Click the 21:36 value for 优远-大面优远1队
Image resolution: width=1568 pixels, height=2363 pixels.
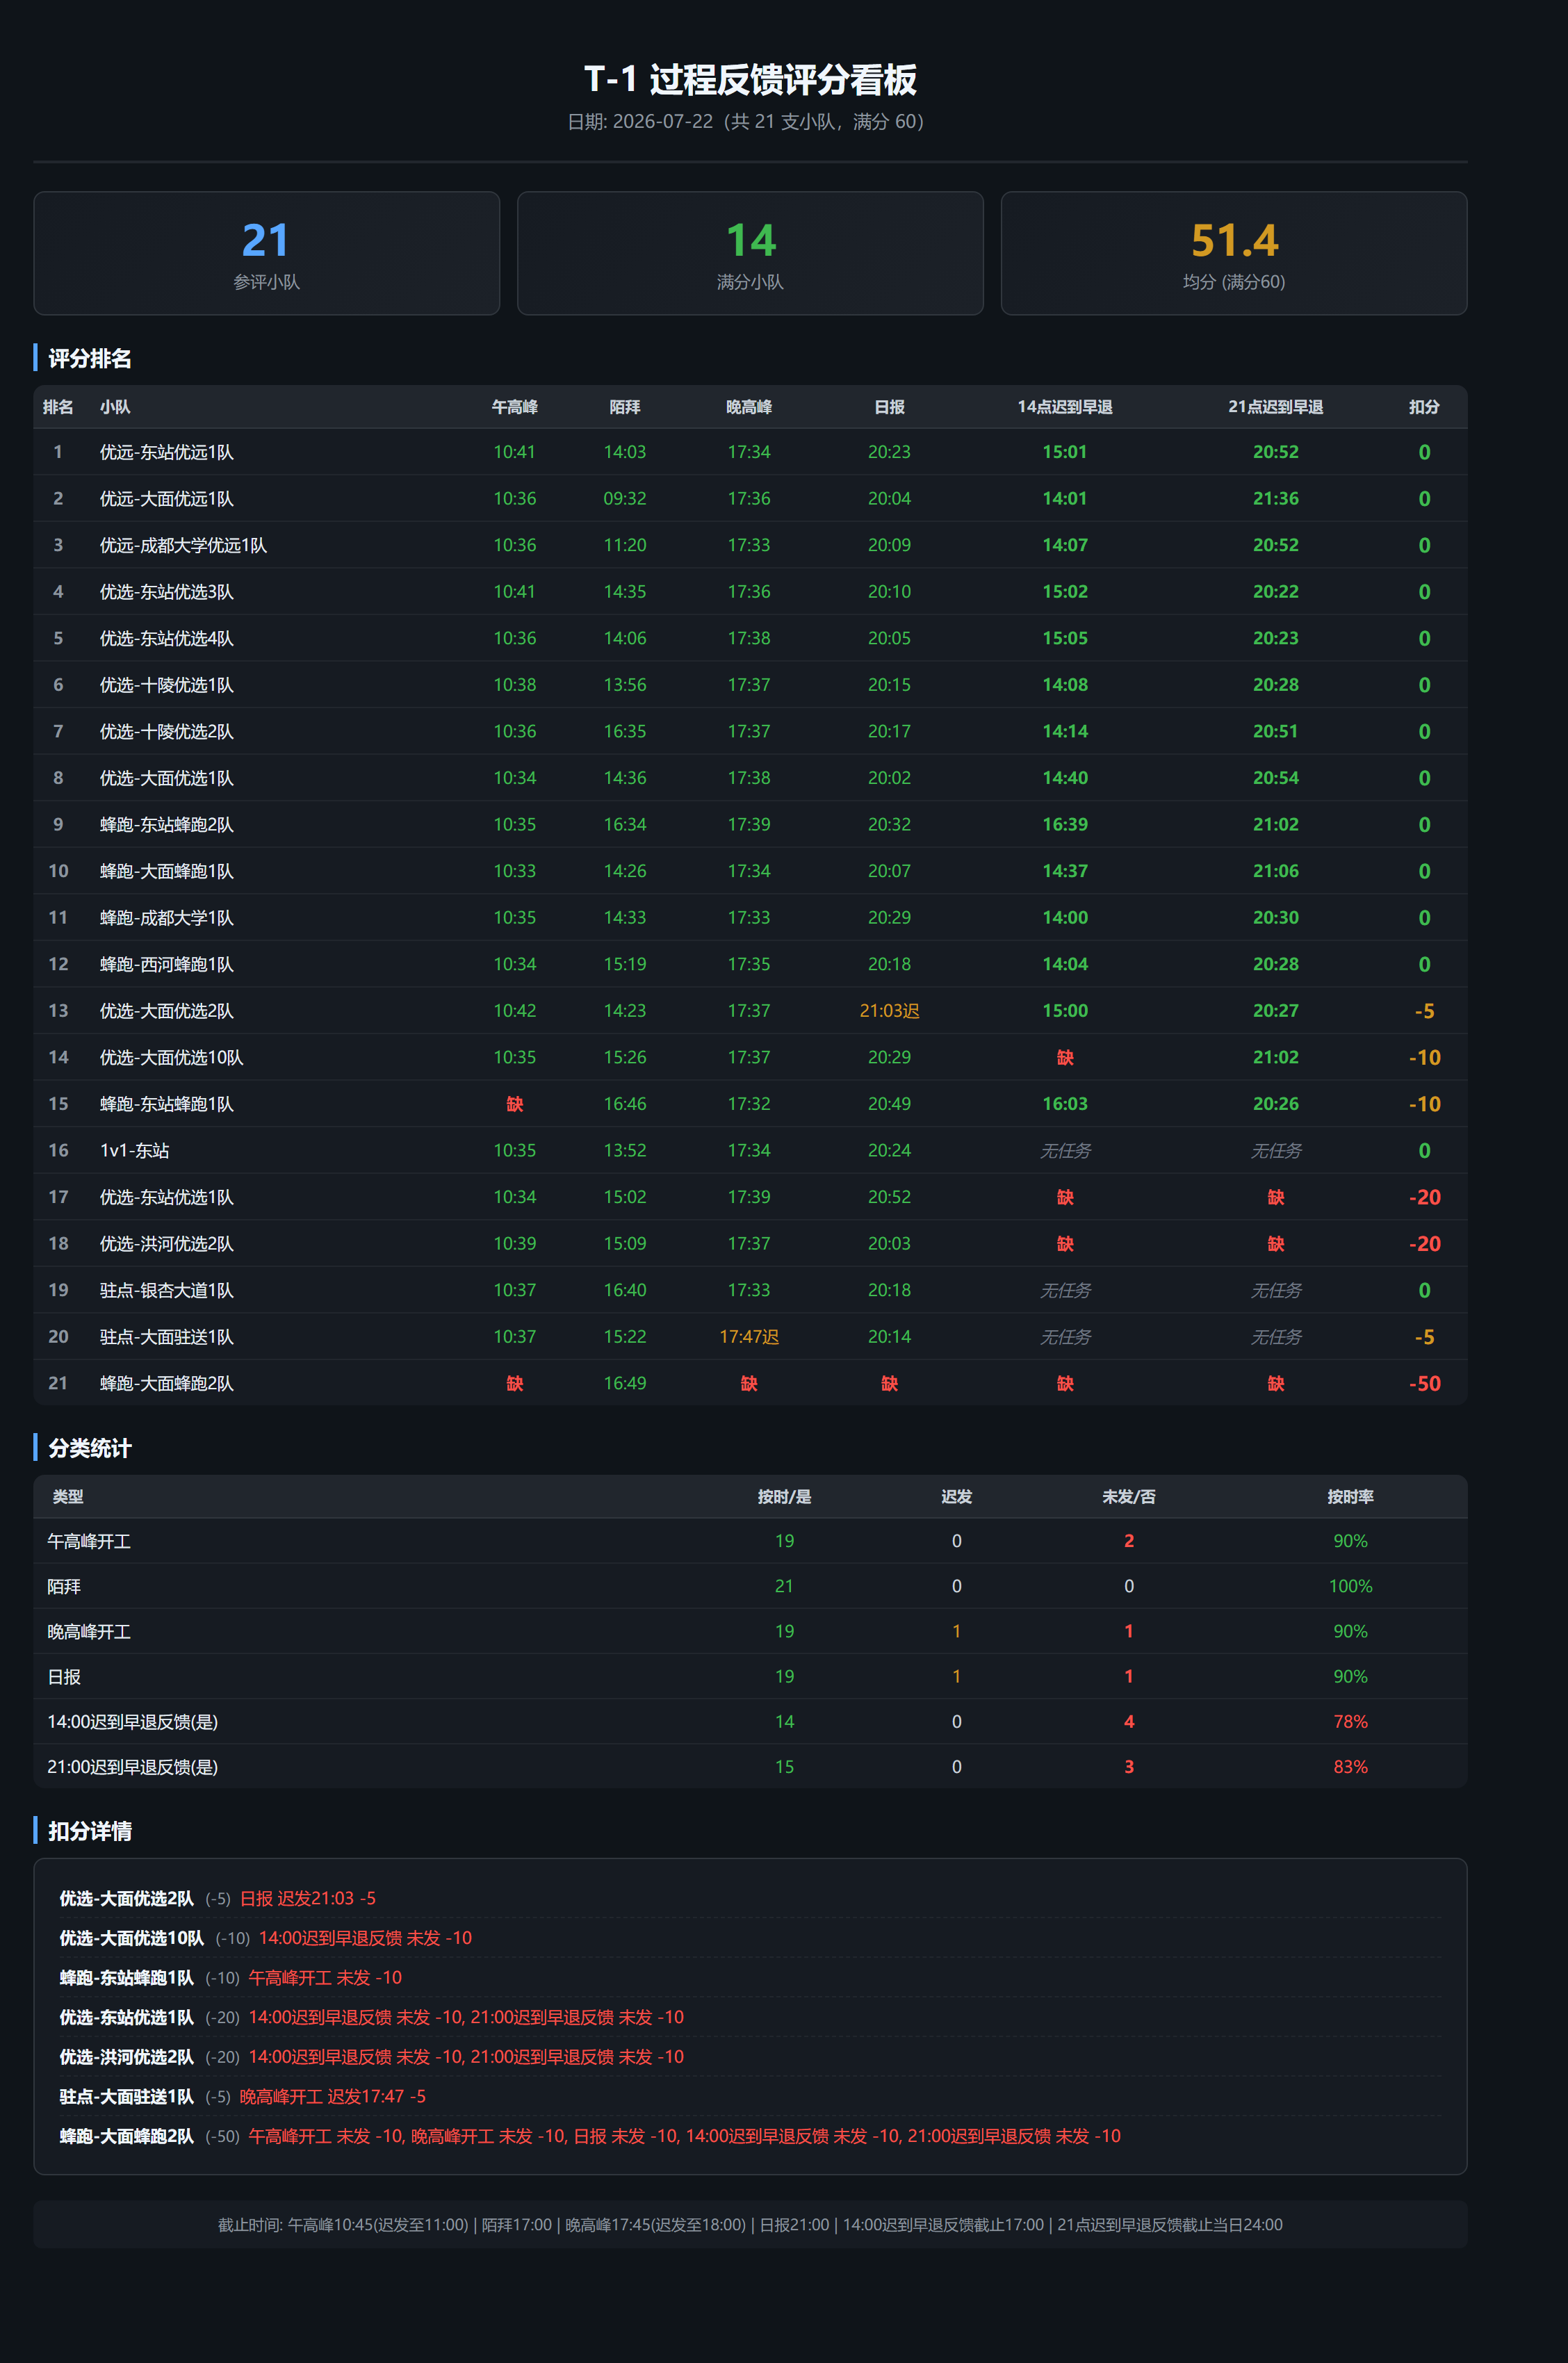(x=1276, y=499)
